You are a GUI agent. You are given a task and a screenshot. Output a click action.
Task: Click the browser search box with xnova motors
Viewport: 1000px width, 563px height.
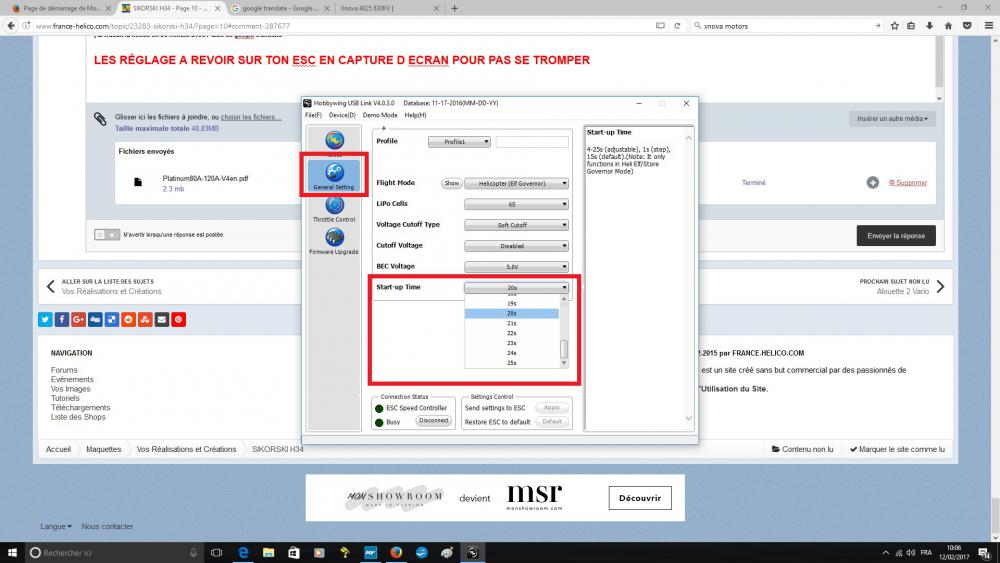point(788,26)
